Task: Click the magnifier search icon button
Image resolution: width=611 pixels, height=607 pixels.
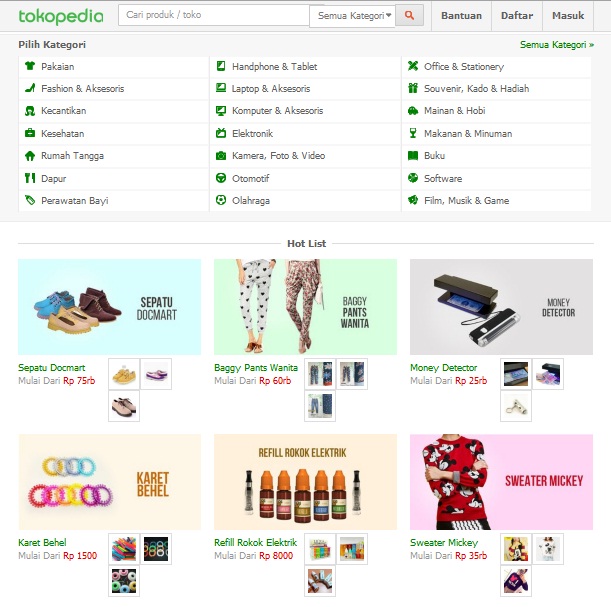Action: point(409,16)
